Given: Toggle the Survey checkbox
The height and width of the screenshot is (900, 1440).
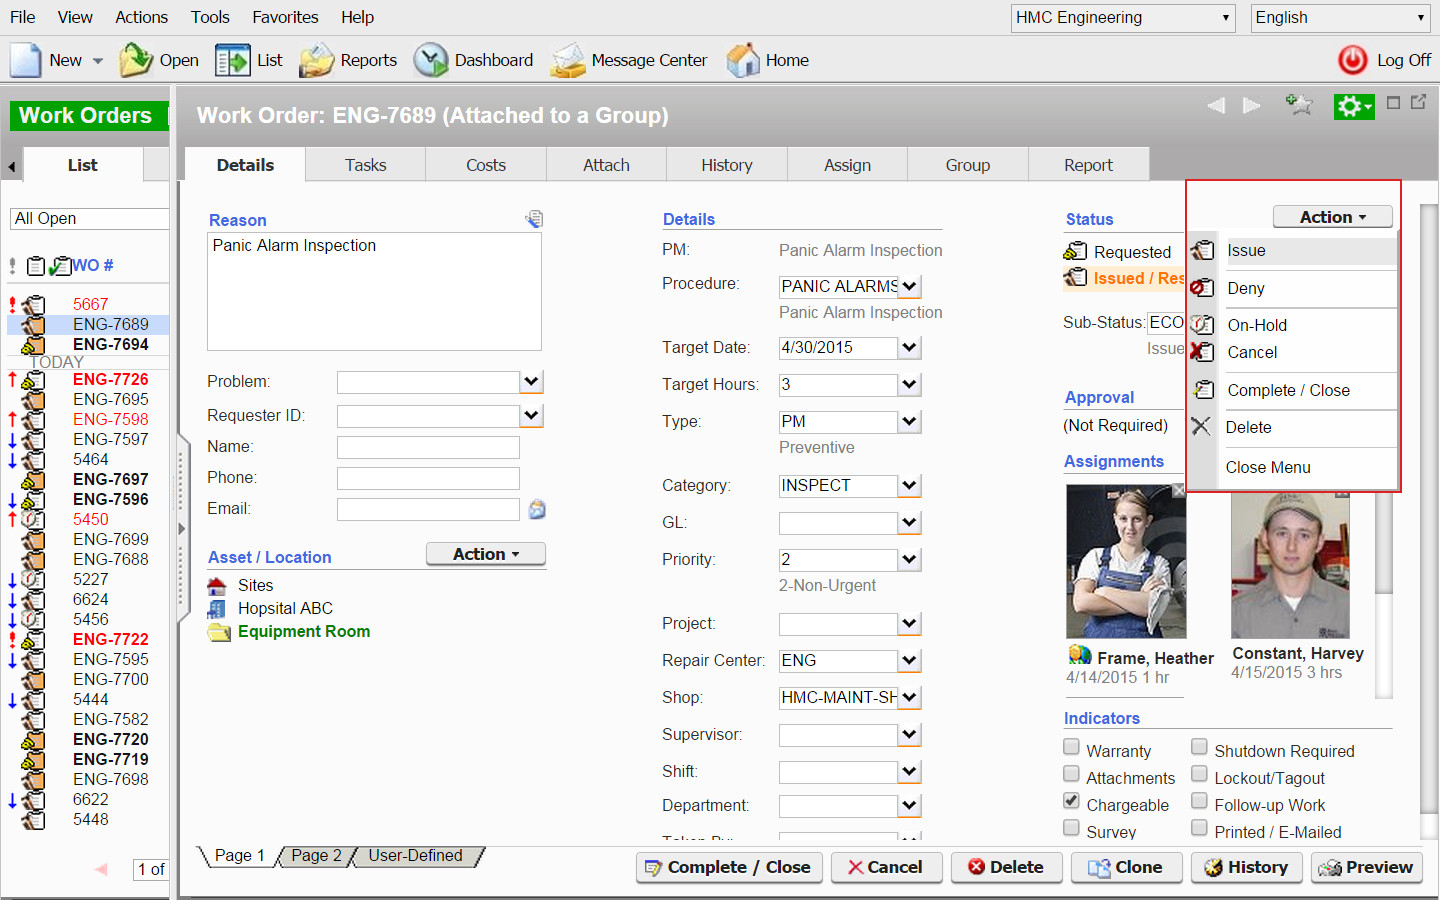Looking at the screenshot, I should (1071, 828).
